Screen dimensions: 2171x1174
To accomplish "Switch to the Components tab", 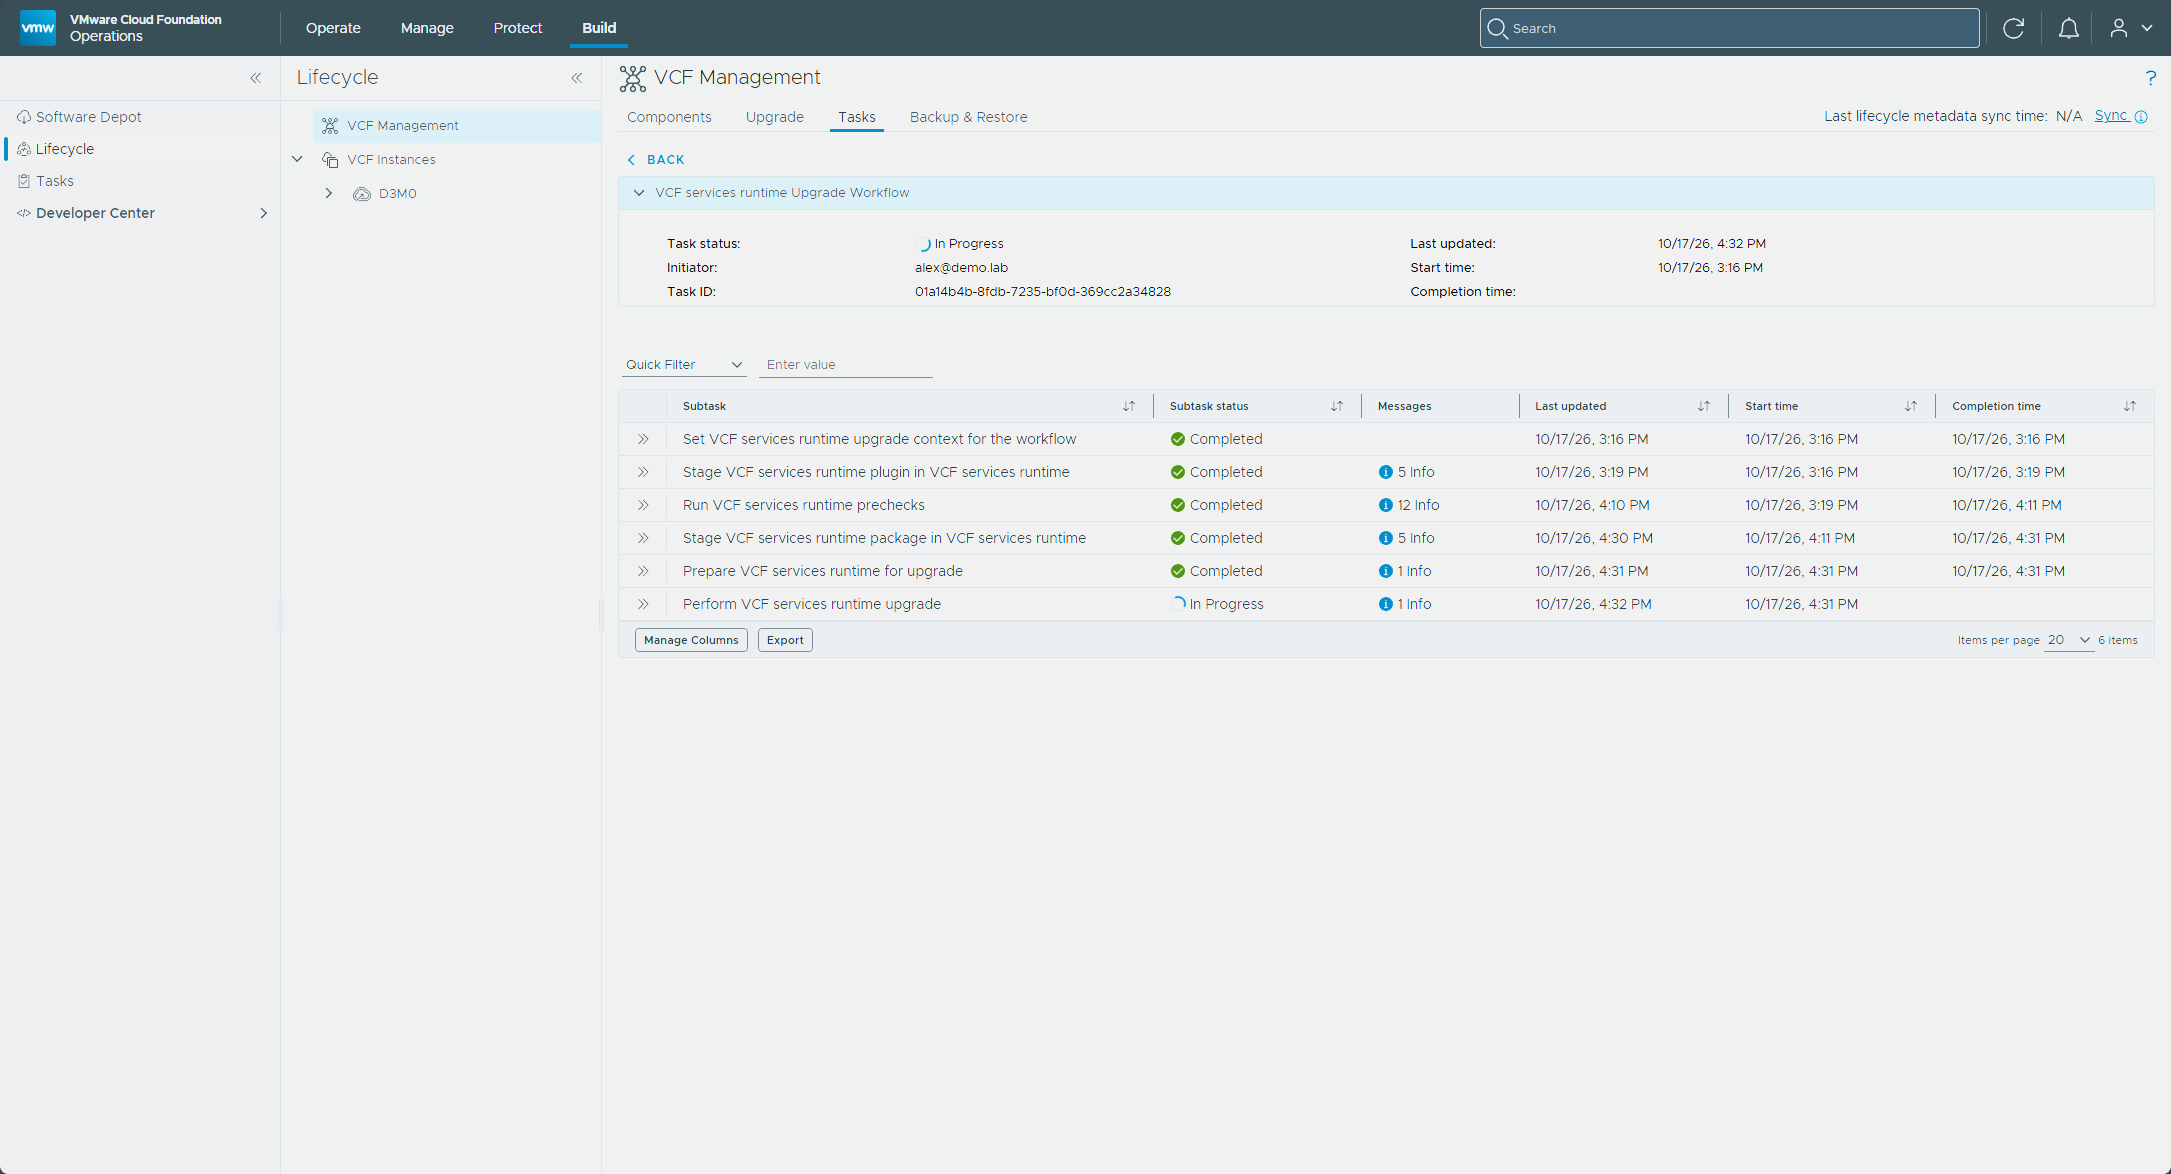I will pos(669,117).
